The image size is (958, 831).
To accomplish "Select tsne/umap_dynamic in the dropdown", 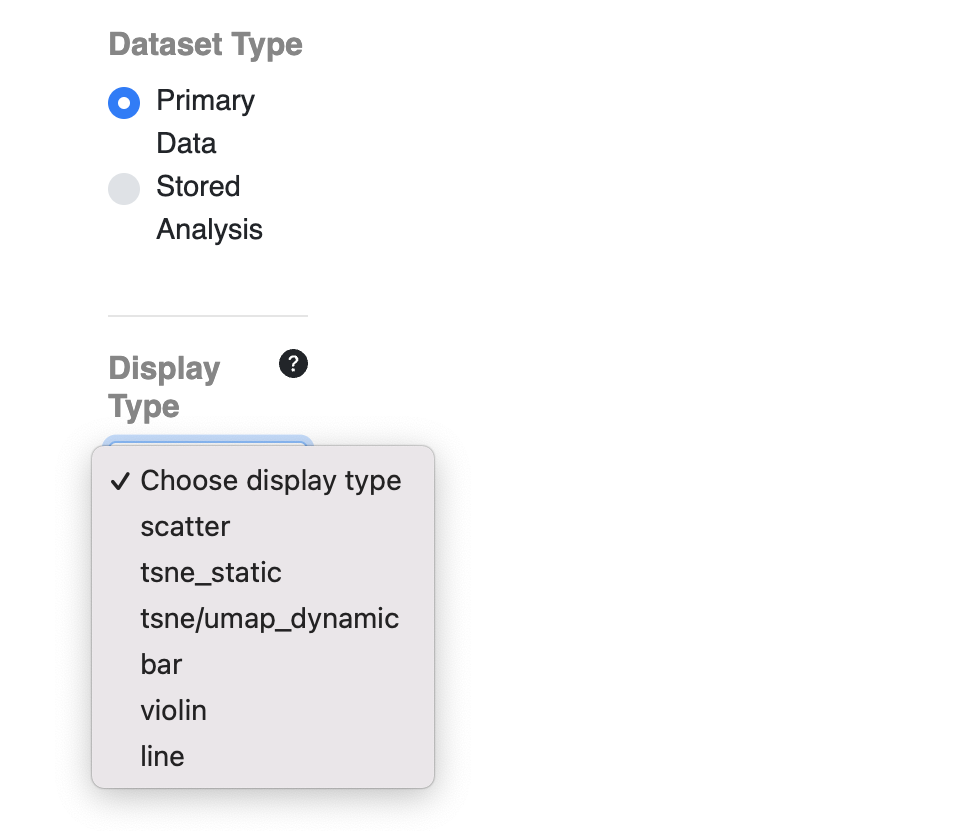I will [263, 618].
